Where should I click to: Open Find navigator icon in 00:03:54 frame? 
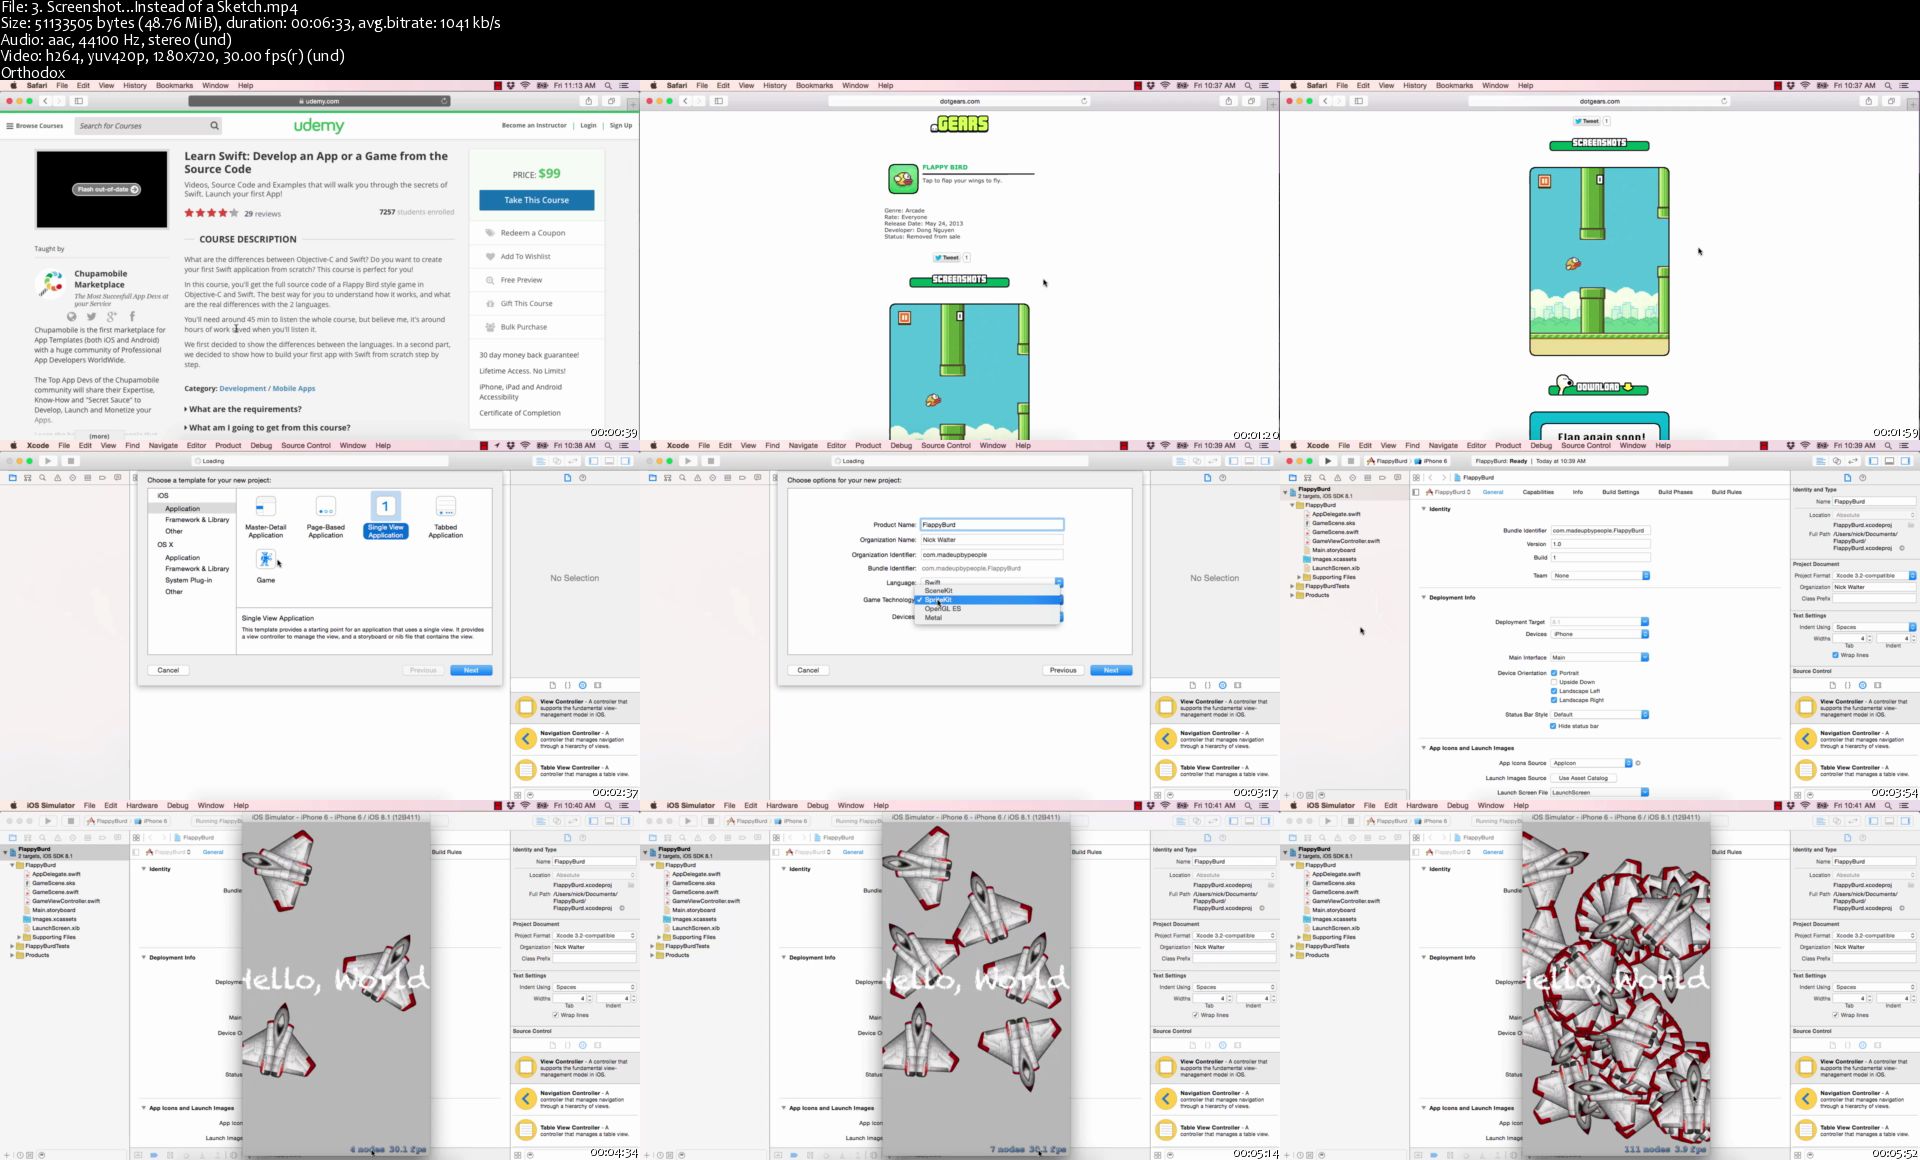coord(1322,478)
